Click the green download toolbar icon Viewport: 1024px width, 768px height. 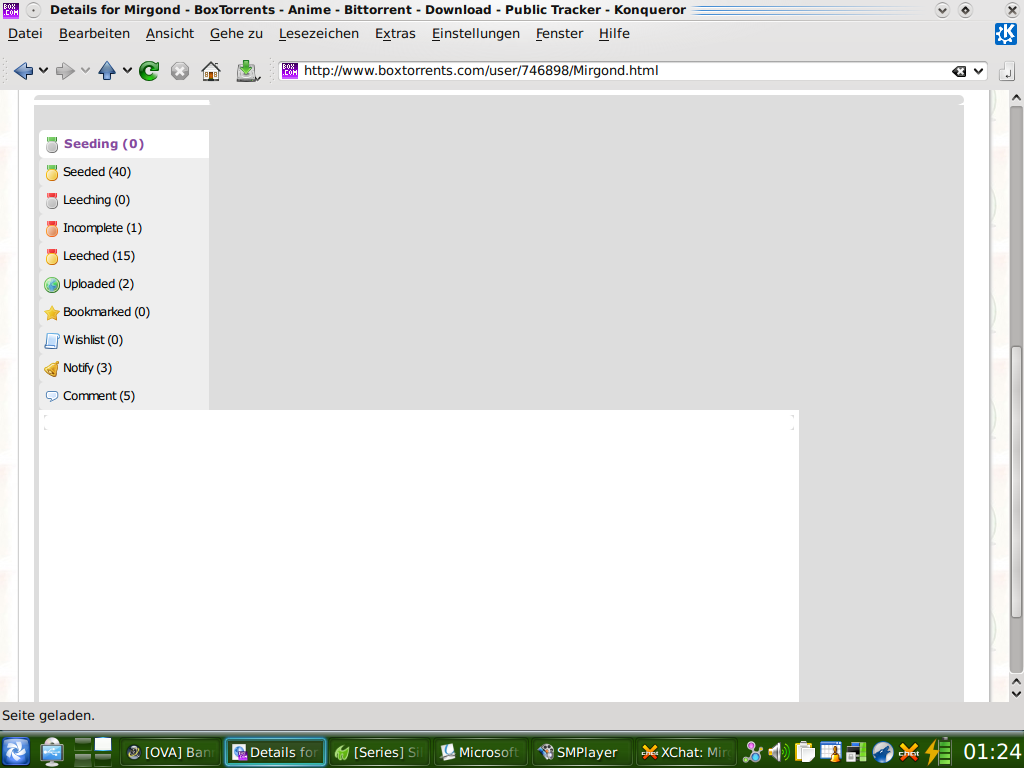(x=247, y=71)
